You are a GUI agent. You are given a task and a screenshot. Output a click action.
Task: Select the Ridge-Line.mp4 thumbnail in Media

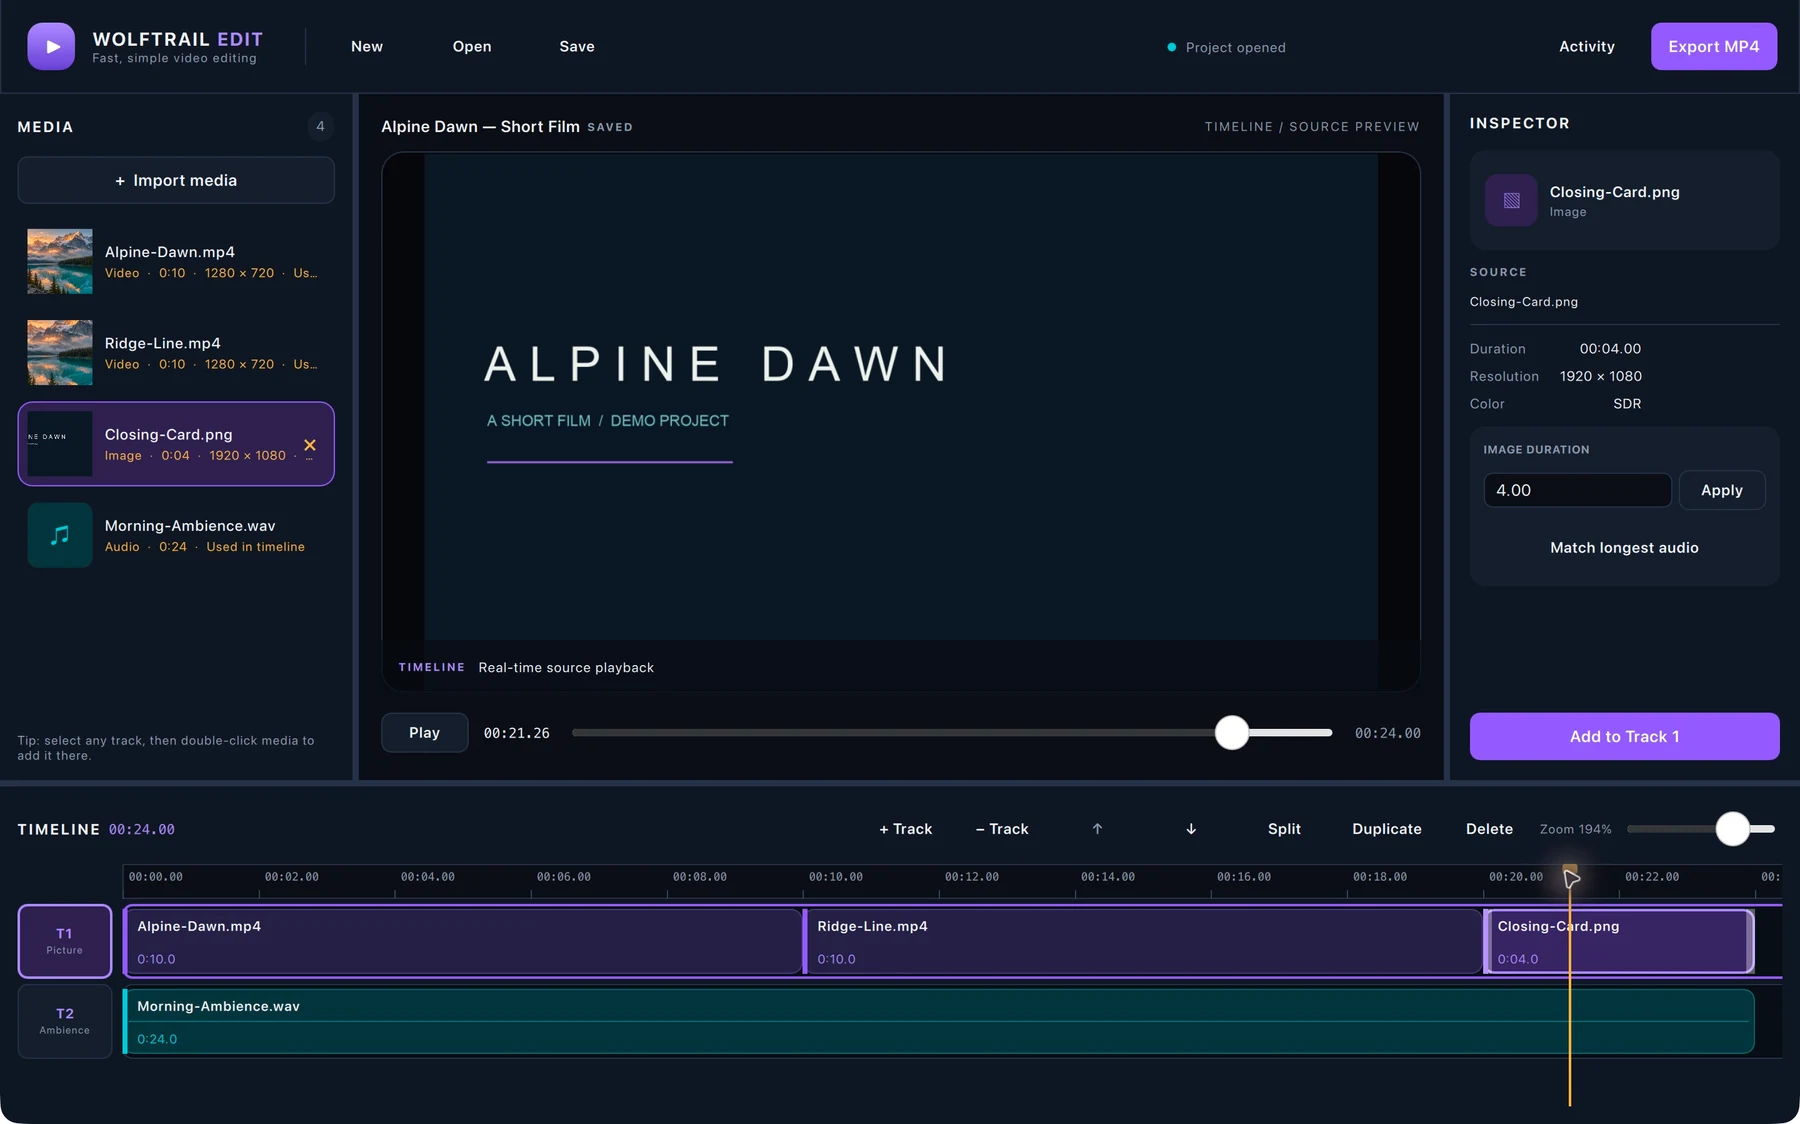60,352
